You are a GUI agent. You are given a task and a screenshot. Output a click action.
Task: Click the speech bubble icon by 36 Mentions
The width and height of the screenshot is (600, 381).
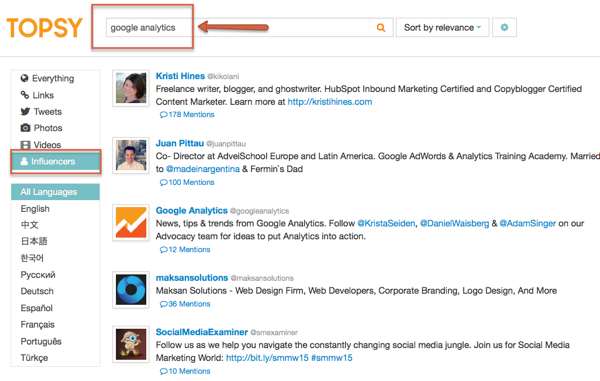163,304
